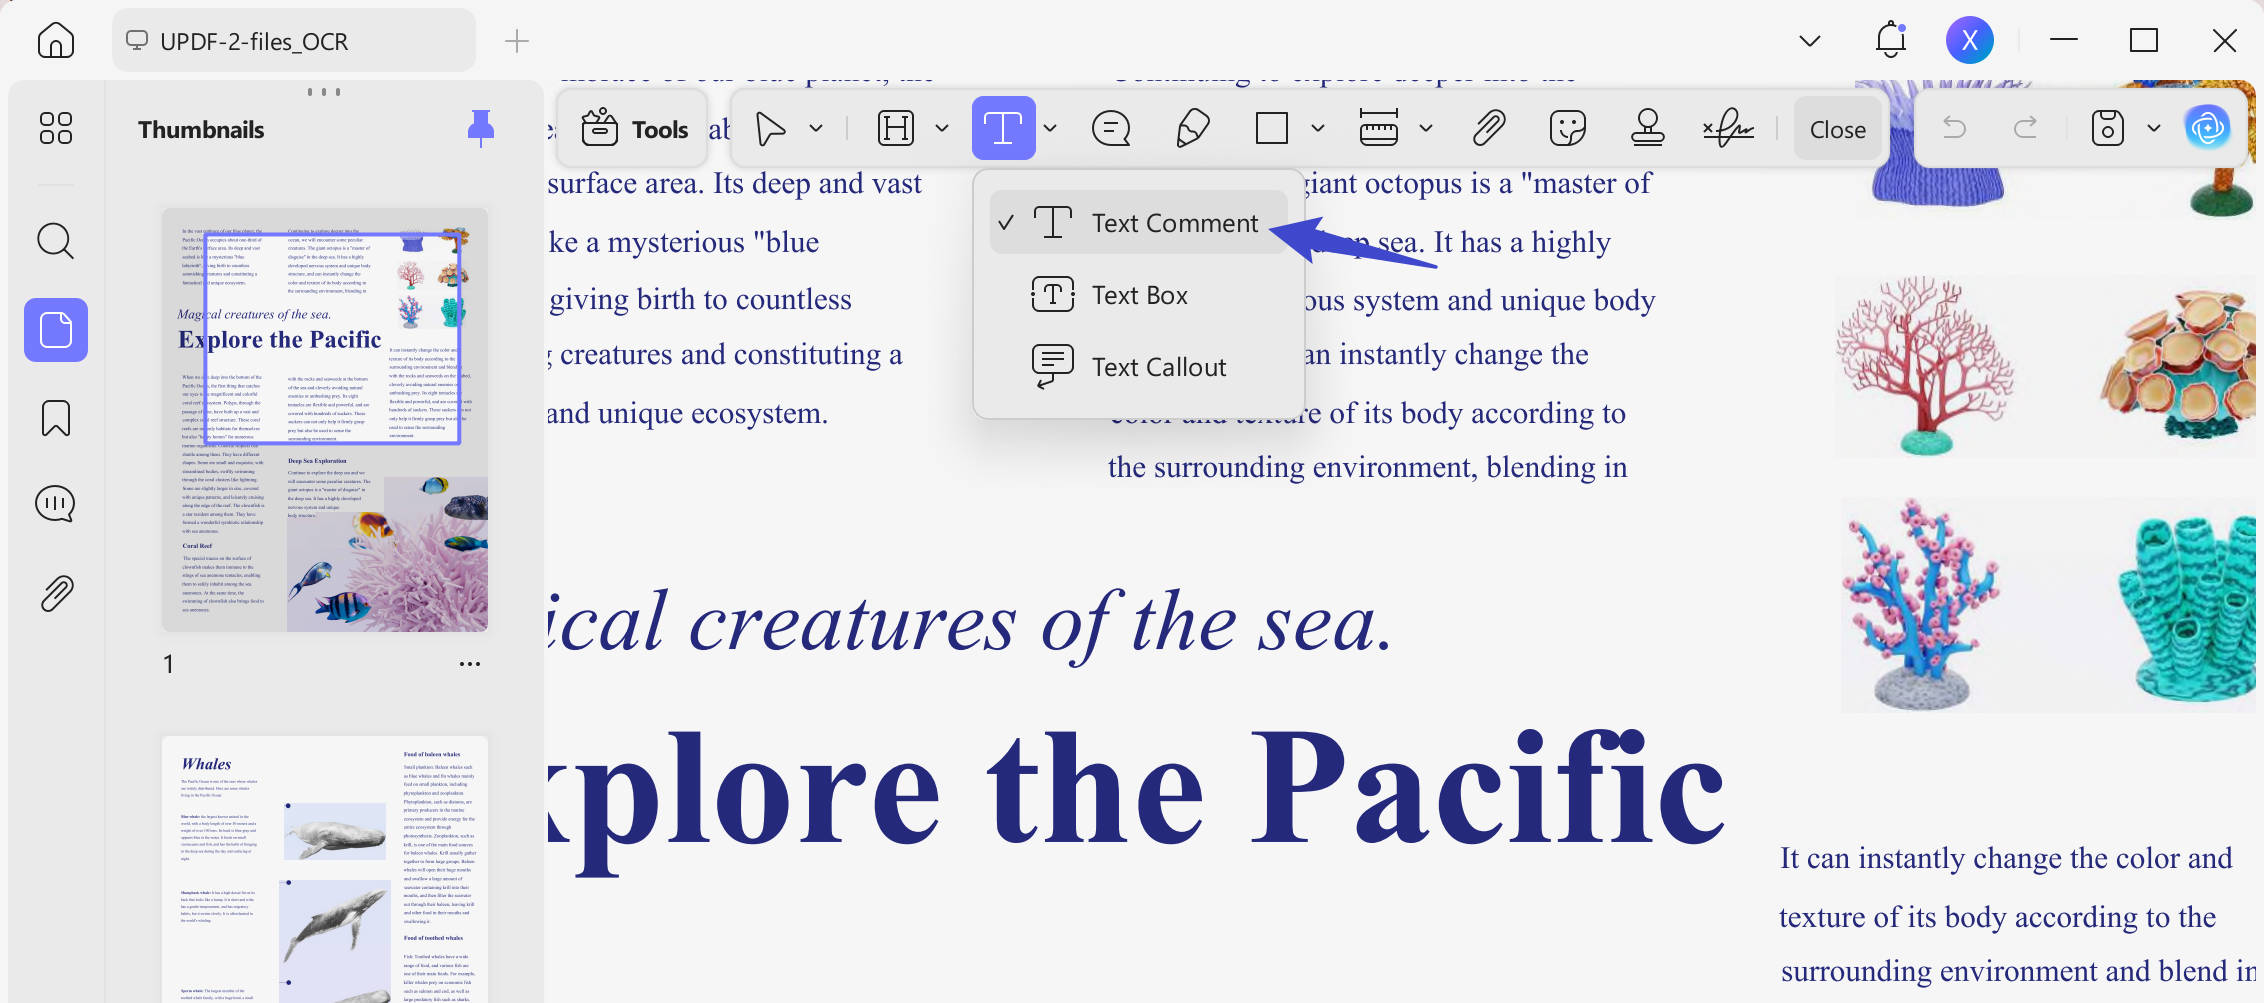Expand the Highlight tool dropdown
2264x1003 pixels.
pos(942,128)
